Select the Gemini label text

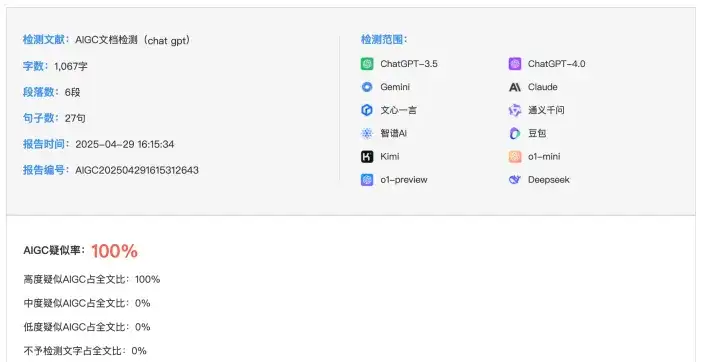(x=395, y=87)
